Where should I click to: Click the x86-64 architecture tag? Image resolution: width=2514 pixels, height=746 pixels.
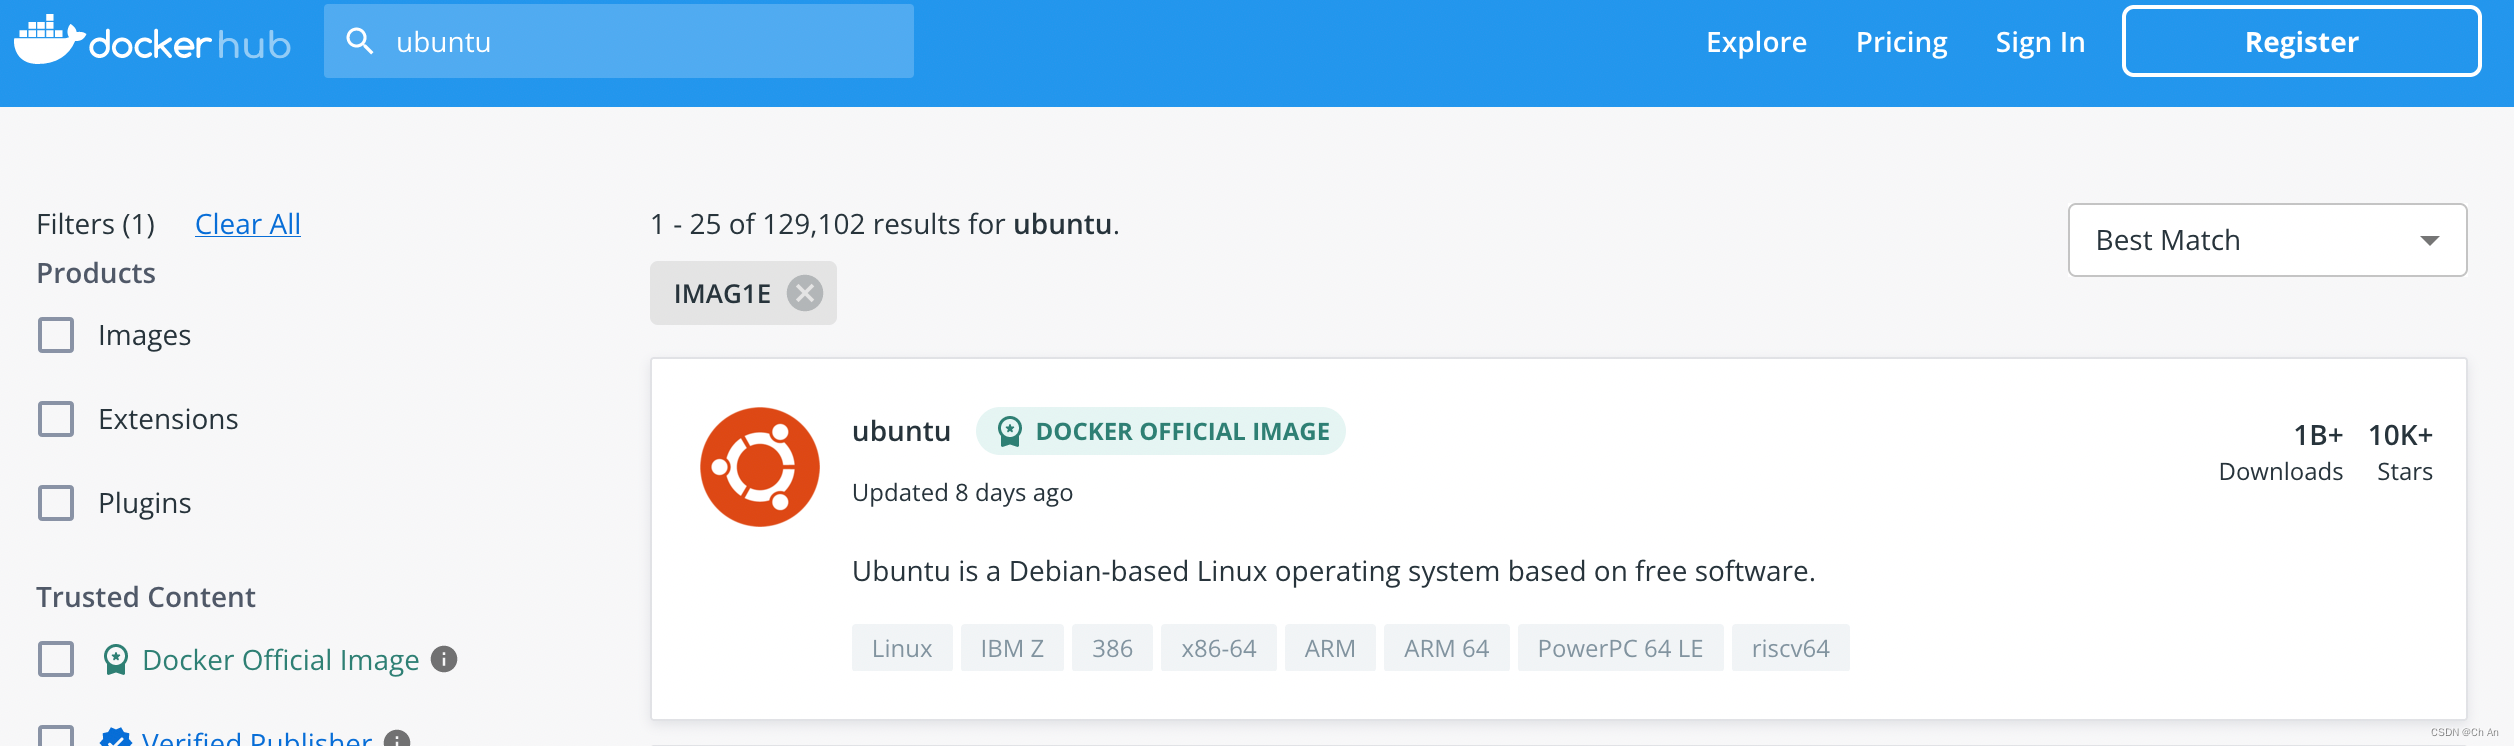click(1218, 648)
